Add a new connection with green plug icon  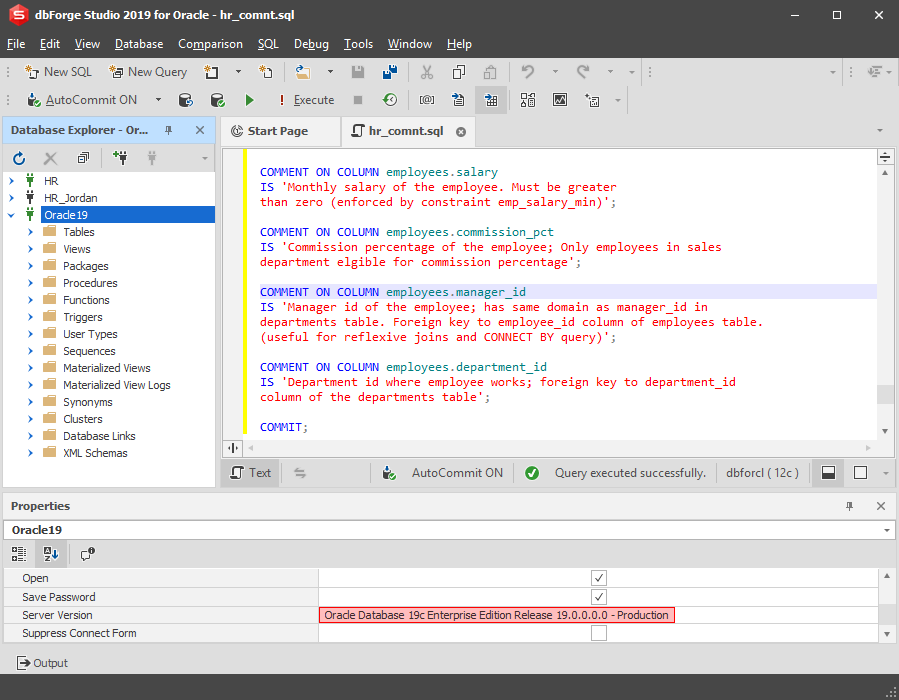click(120, 158)
